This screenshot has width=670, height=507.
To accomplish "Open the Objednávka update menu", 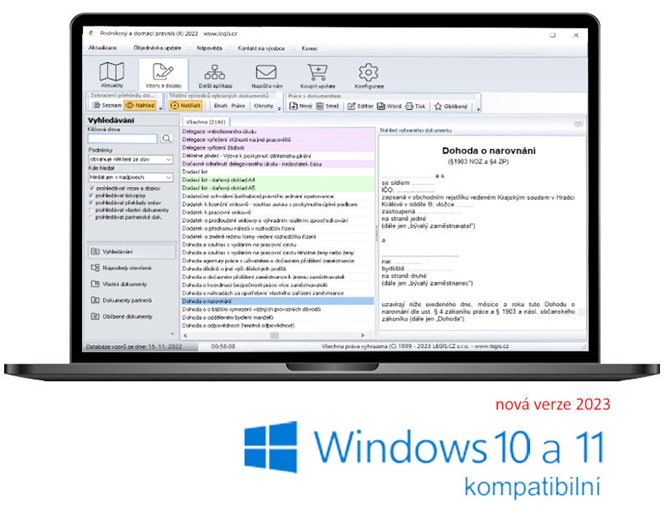I will pyautogui.click(x=157, y=48).
